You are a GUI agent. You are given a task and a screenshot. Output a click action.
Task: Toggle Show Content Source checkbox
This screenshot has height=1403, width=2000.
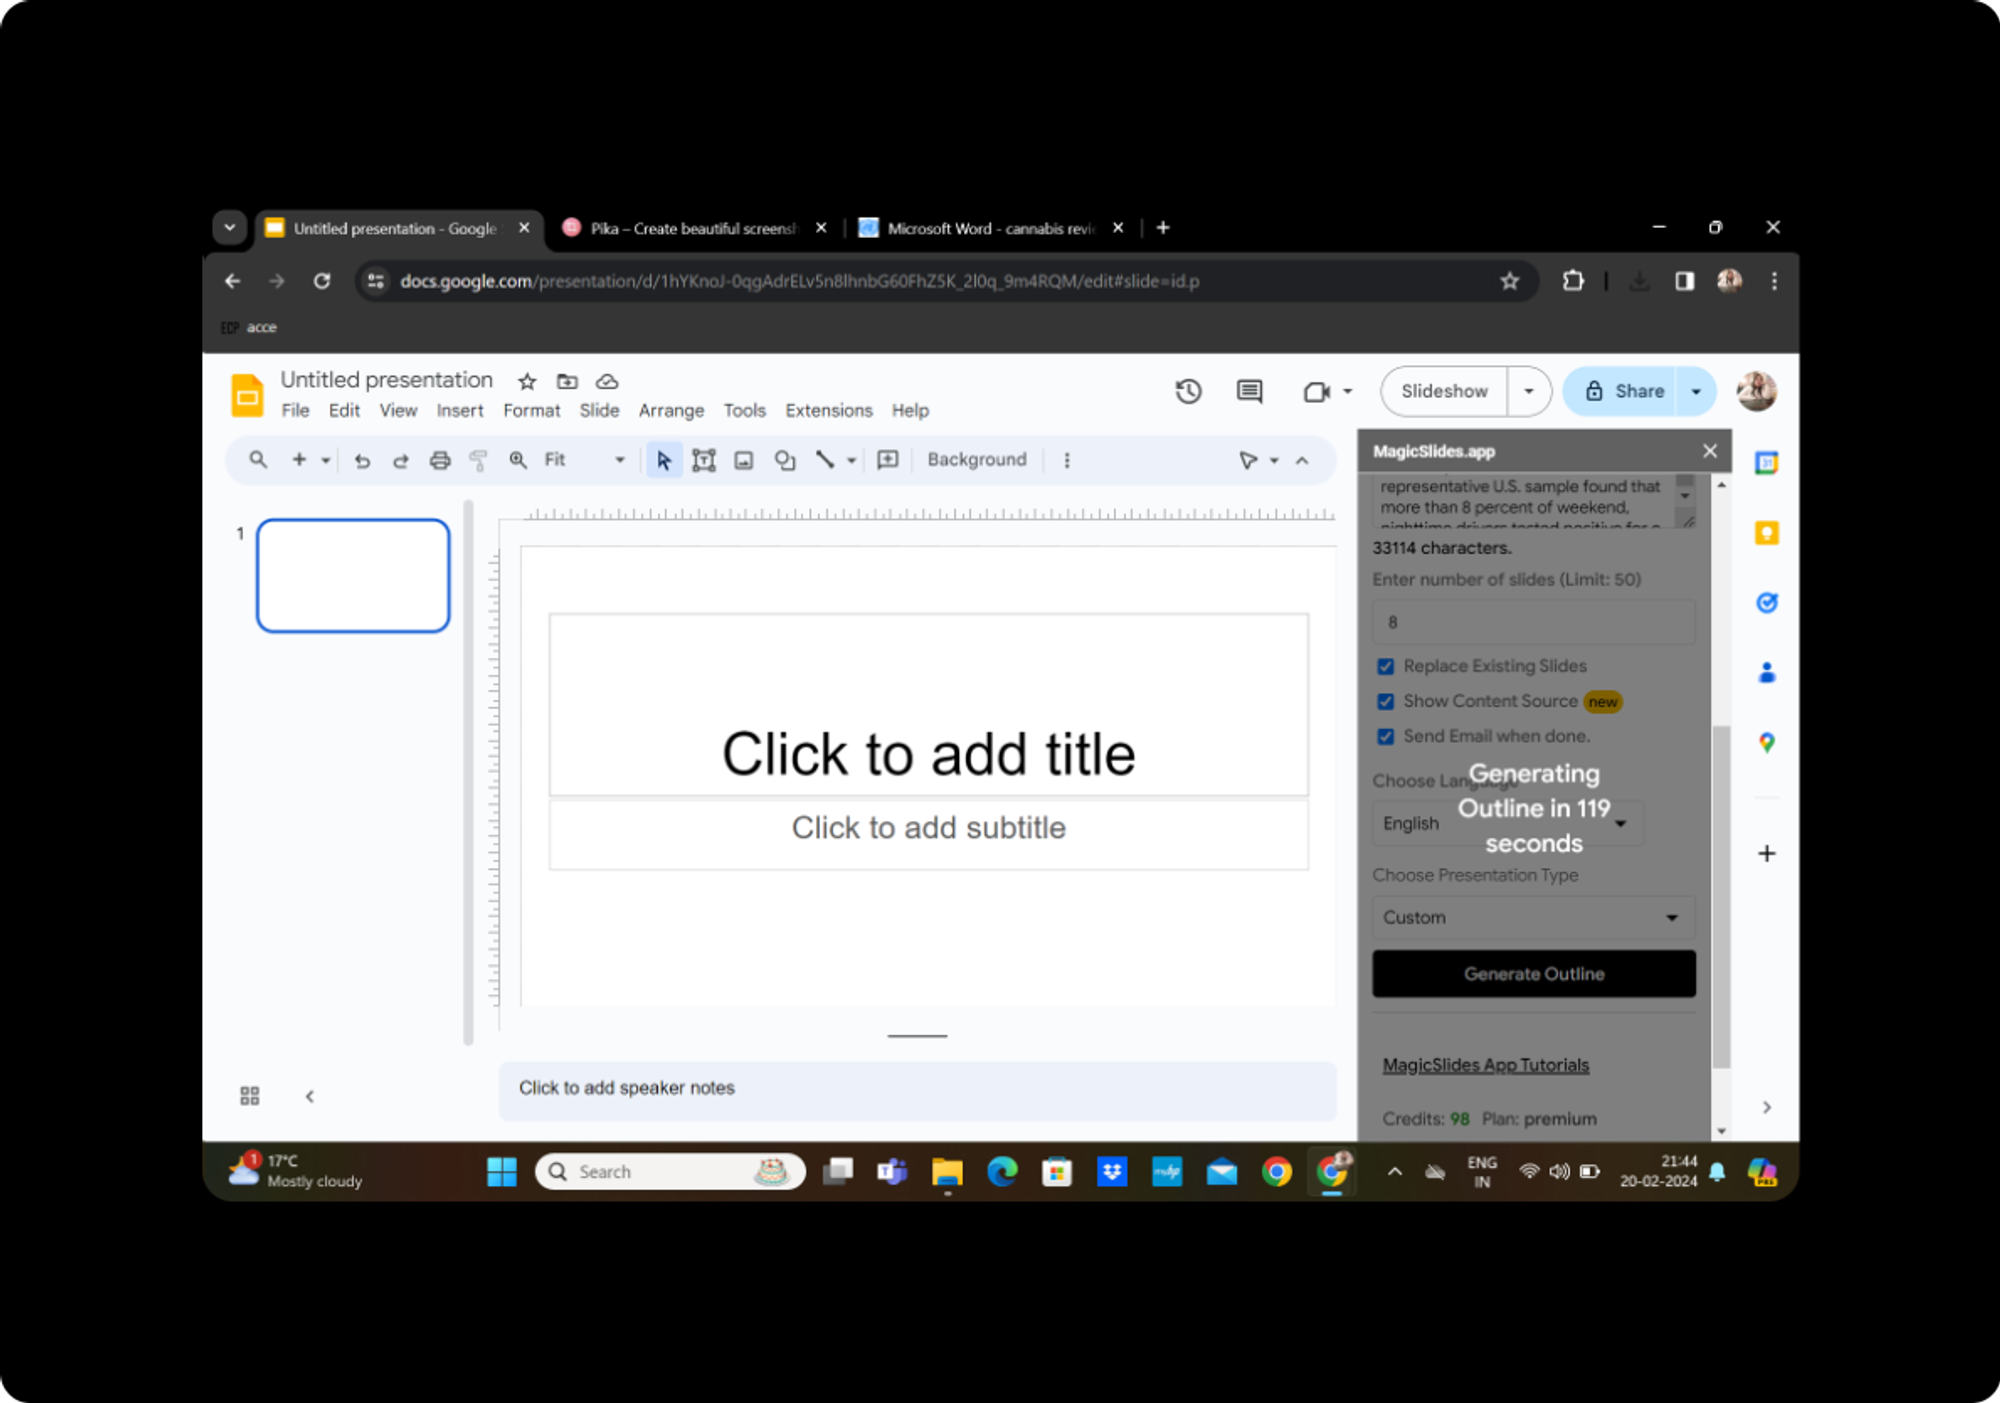tap(1384, 701)
